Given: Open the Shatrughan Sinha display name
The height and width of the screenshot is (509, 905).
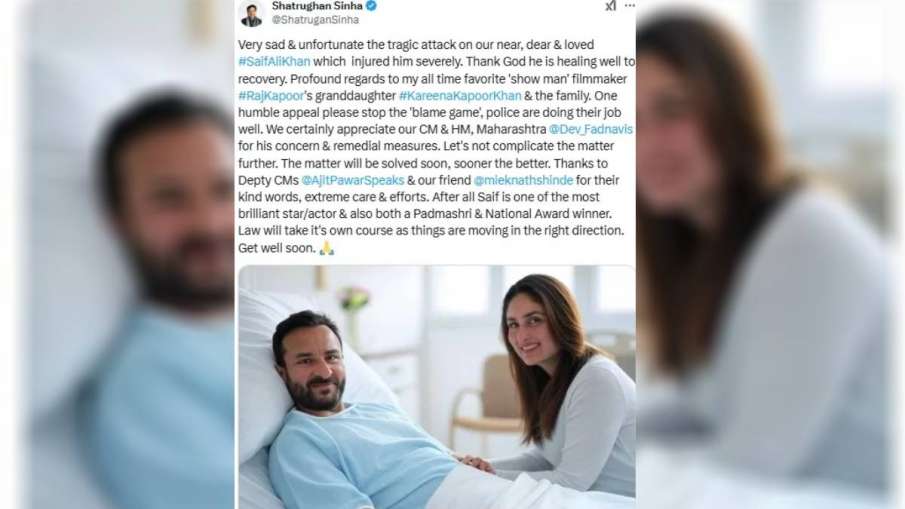Looking at the screenshot, I should click(x=317, y=6).
